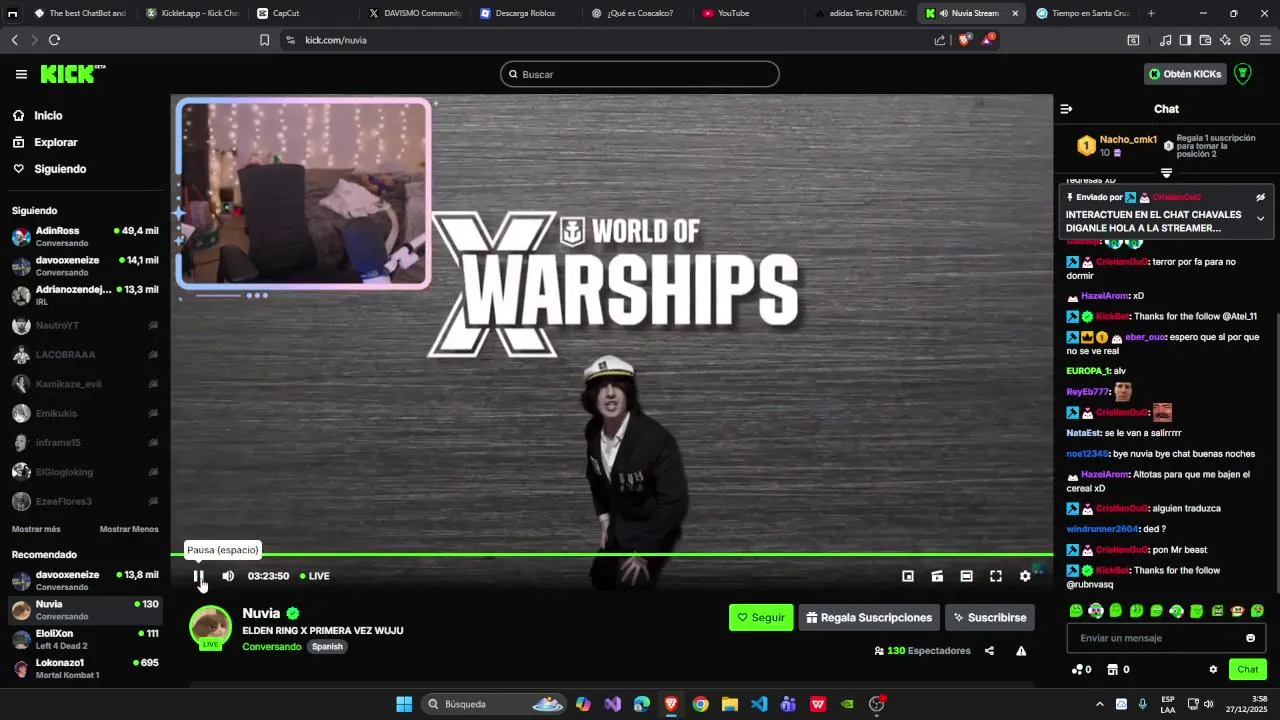This screenshot has height=720, width=1280.
Task: Go to the KICK home logo
Action: pos(72,74)
